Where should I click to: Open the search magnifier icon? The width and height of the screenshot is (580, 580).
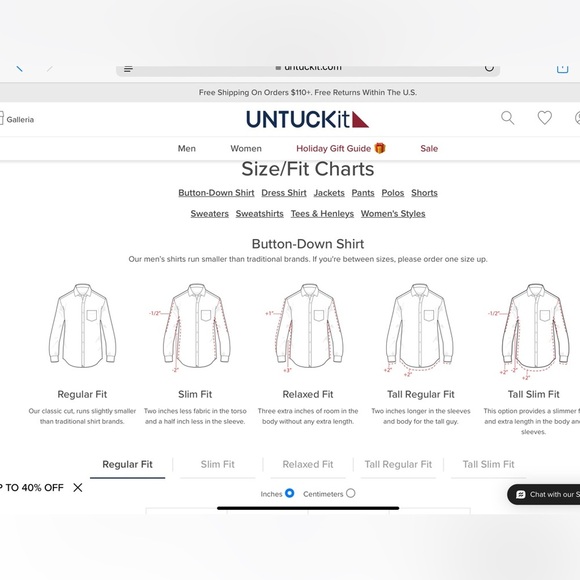[x=508, y=118]
